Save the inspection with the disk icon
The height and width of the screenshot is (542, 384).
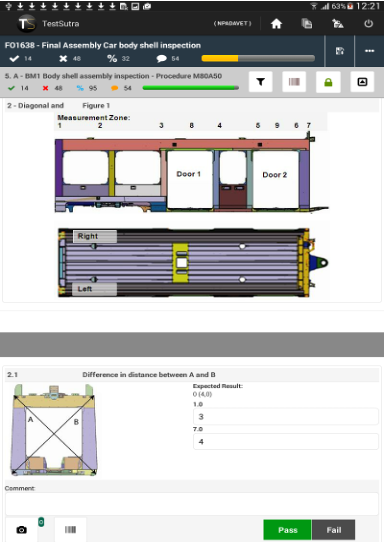point(340,51)
